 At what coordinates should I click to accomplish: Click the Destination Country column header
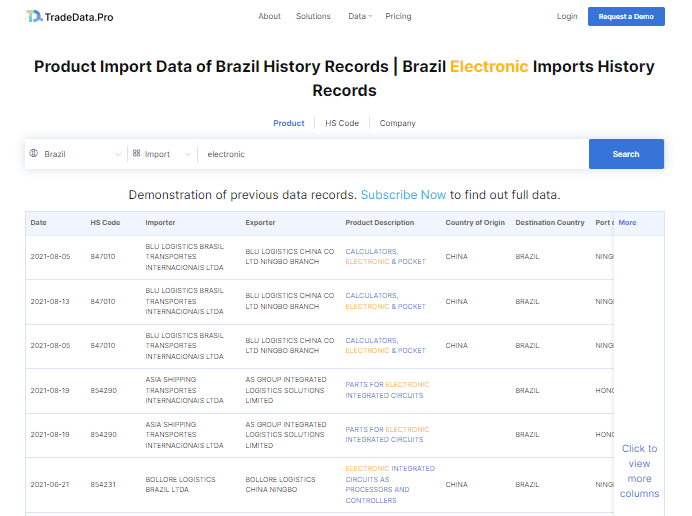point(549,222)
